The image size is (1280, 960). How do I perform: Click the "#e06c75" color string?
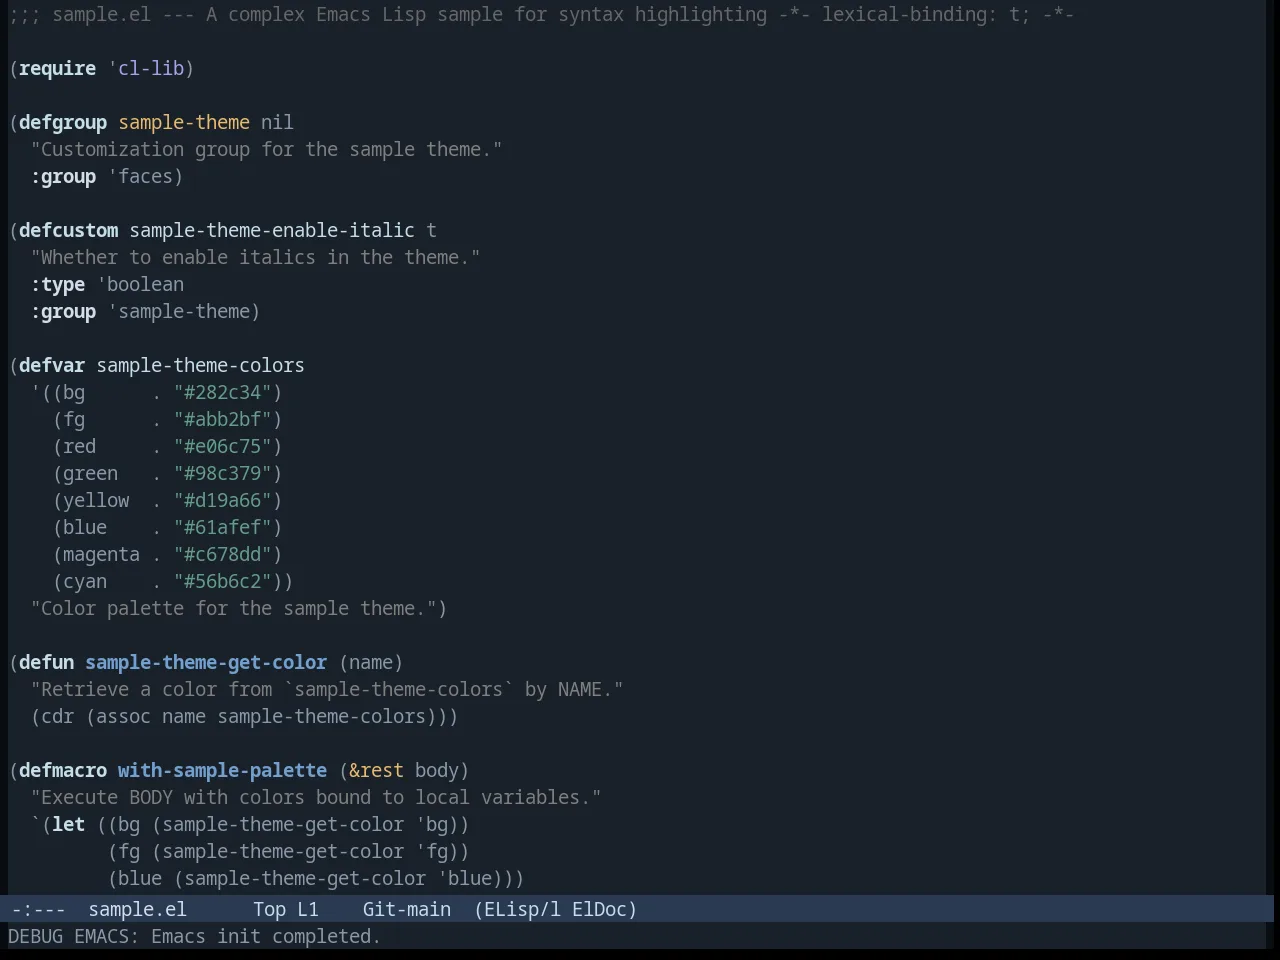click(223, 446)
